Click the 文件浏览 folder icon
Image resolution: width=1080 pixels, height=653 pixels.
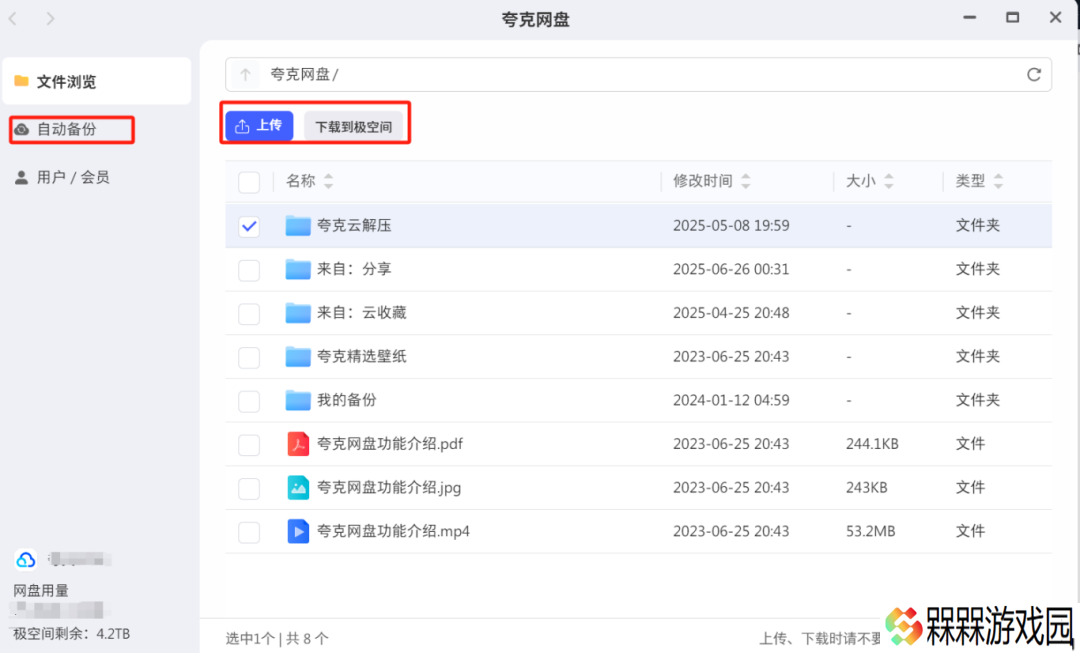point(21,81)
